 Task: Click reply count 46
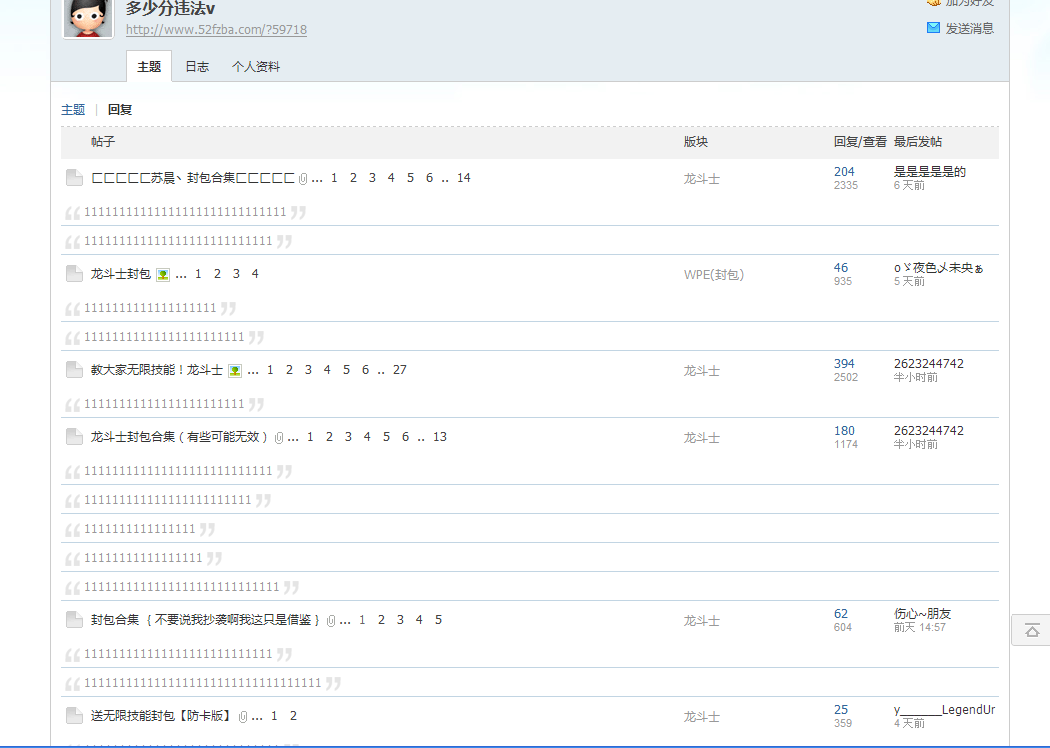click(x=841, y=267)
